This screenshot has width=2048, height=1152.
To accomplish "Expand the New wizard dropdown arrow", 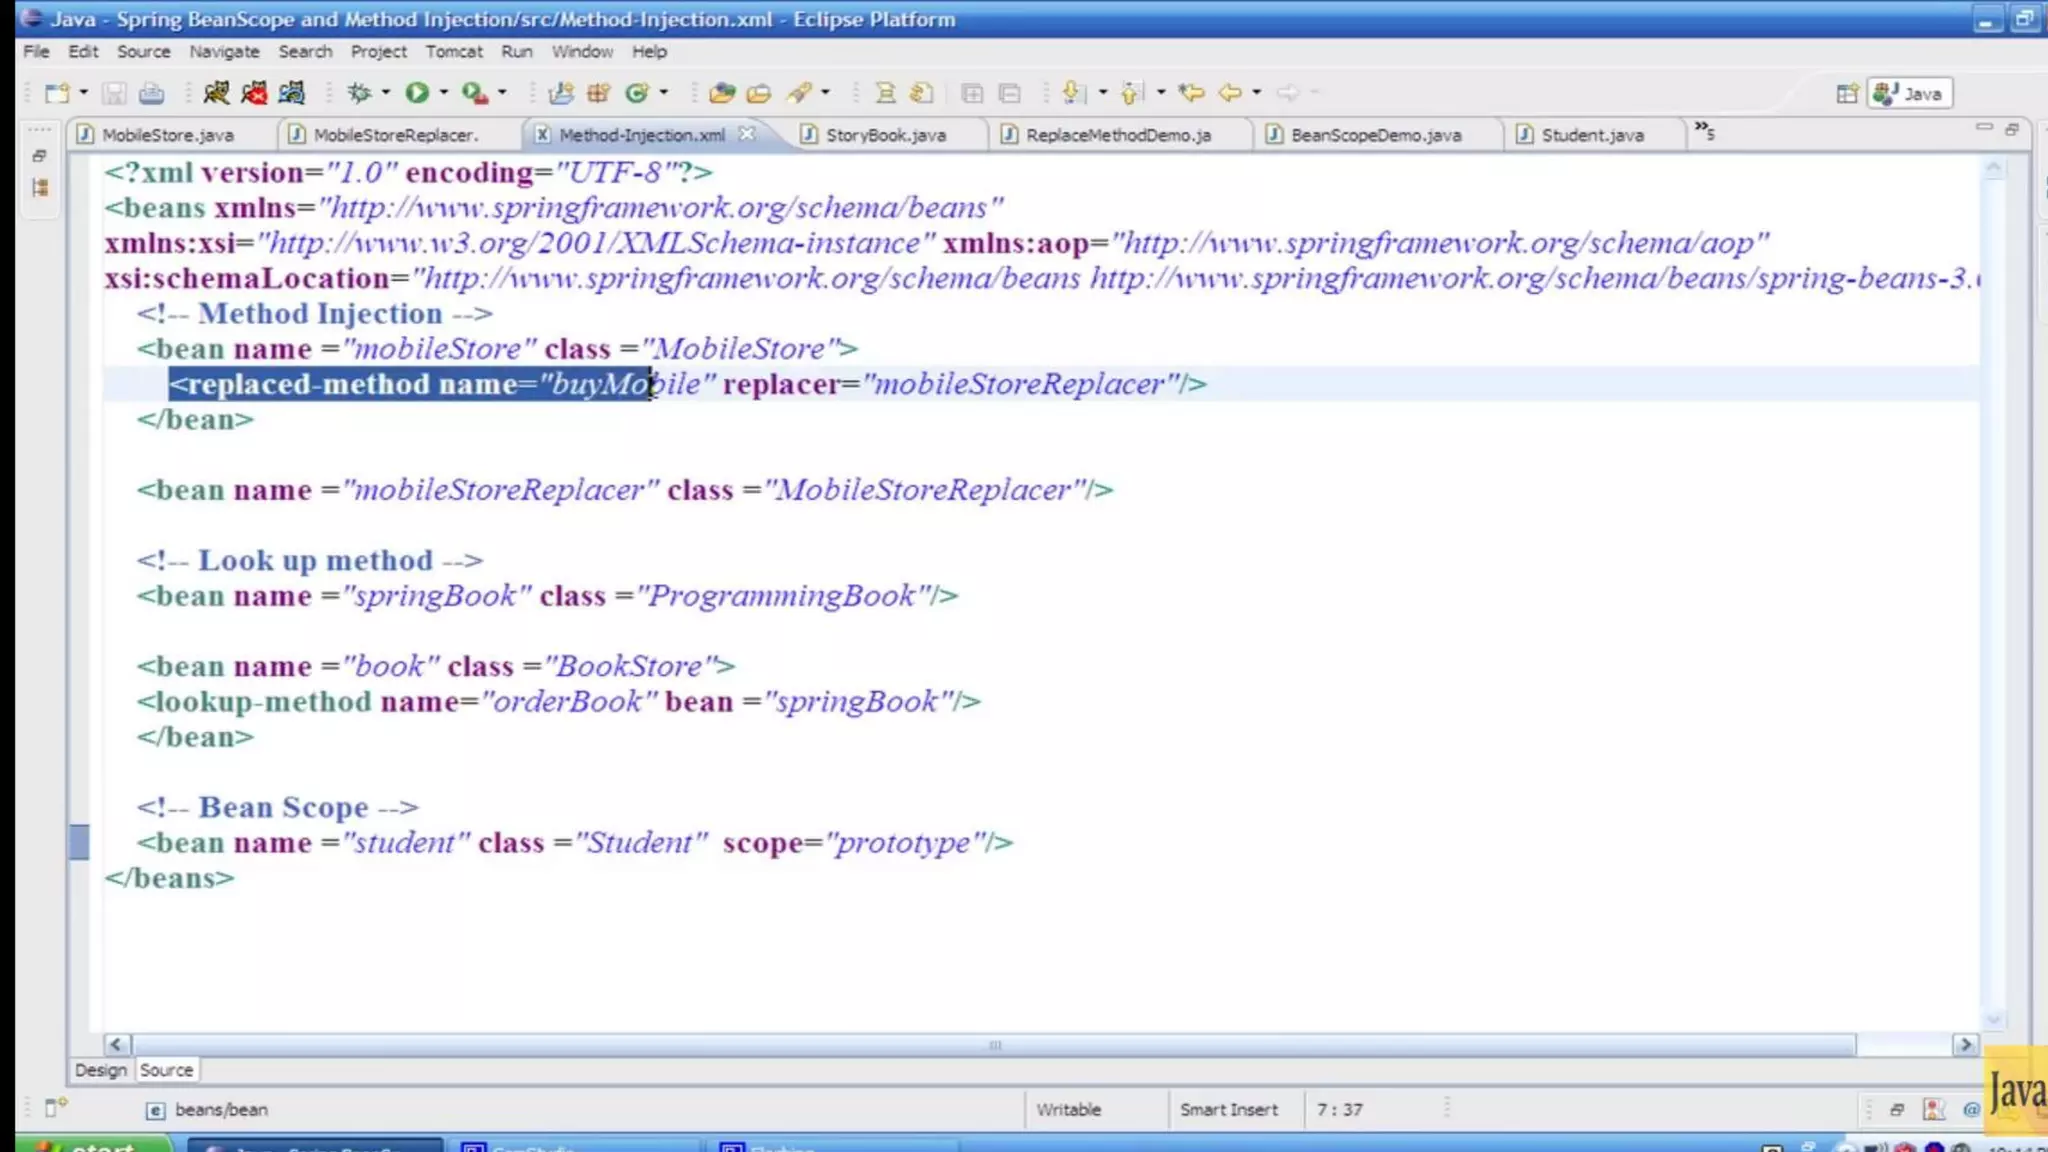I will click(84, 93).
